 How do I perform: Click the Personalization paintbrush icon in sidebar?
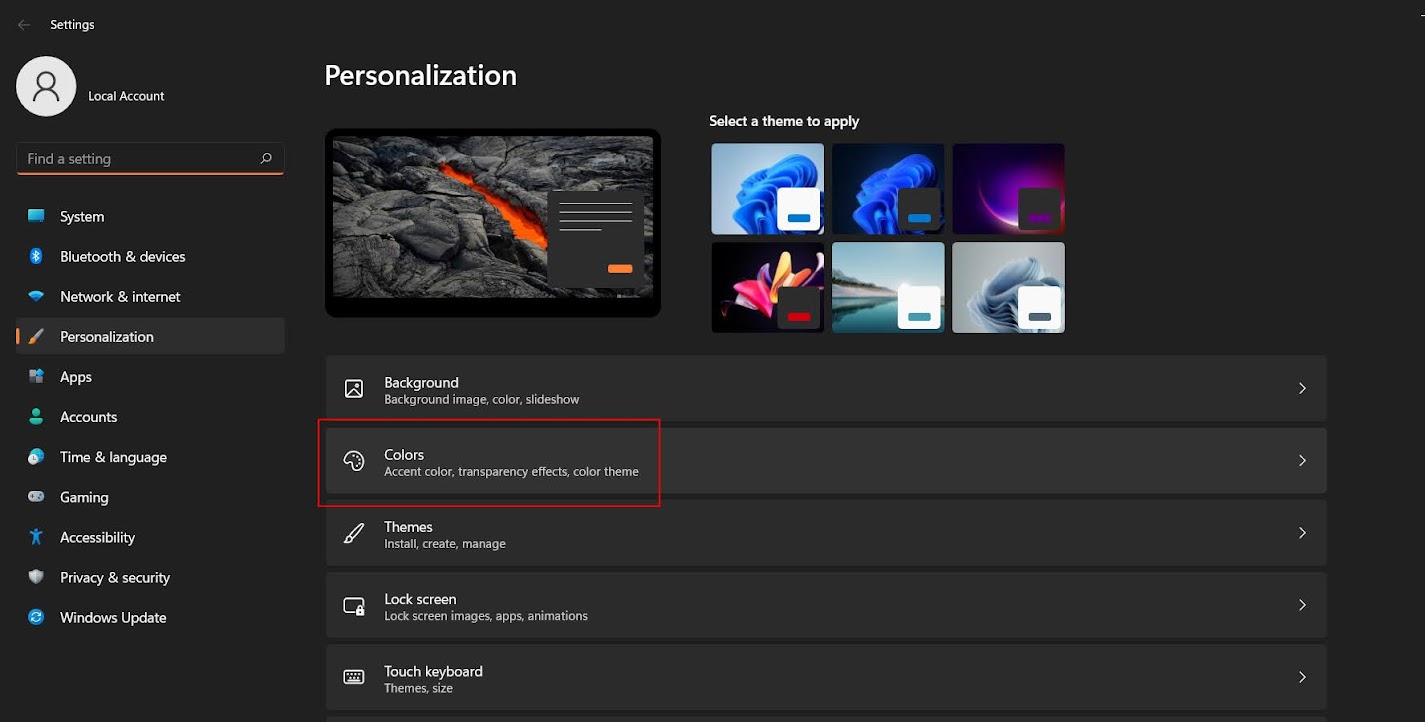click(36, 337)
